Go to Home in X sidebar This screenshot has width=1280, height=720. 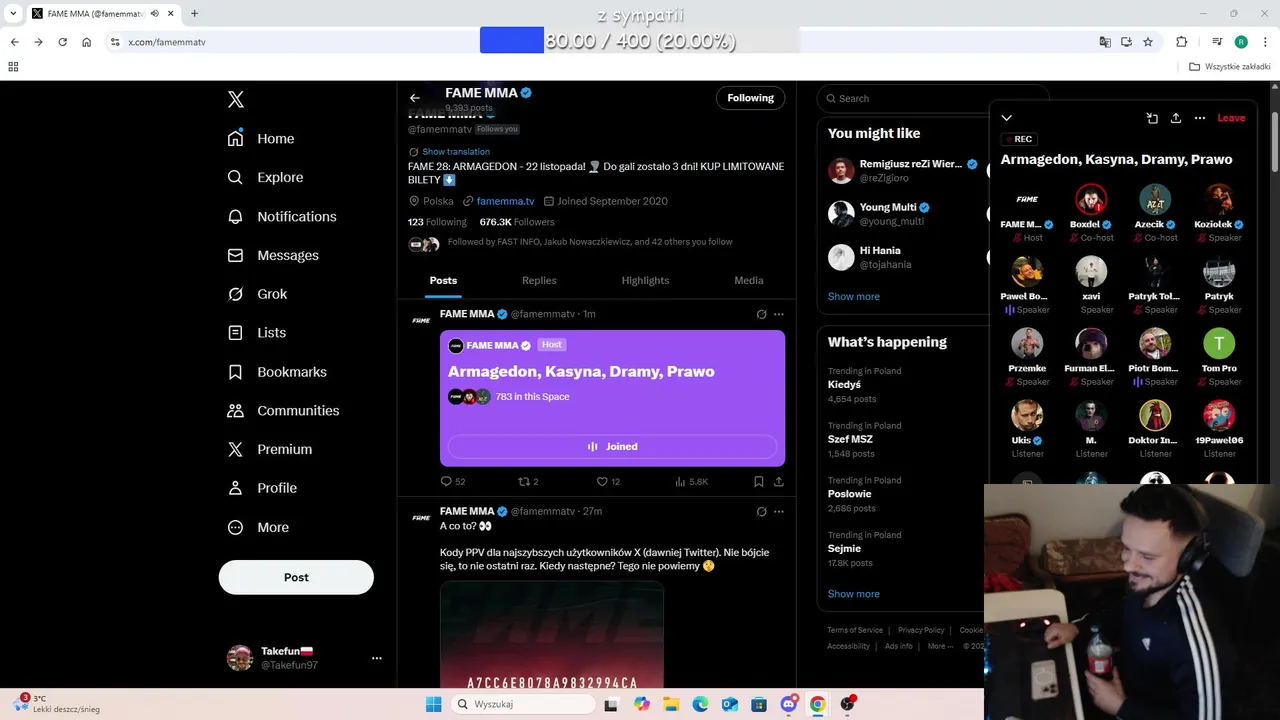(261, 139)
